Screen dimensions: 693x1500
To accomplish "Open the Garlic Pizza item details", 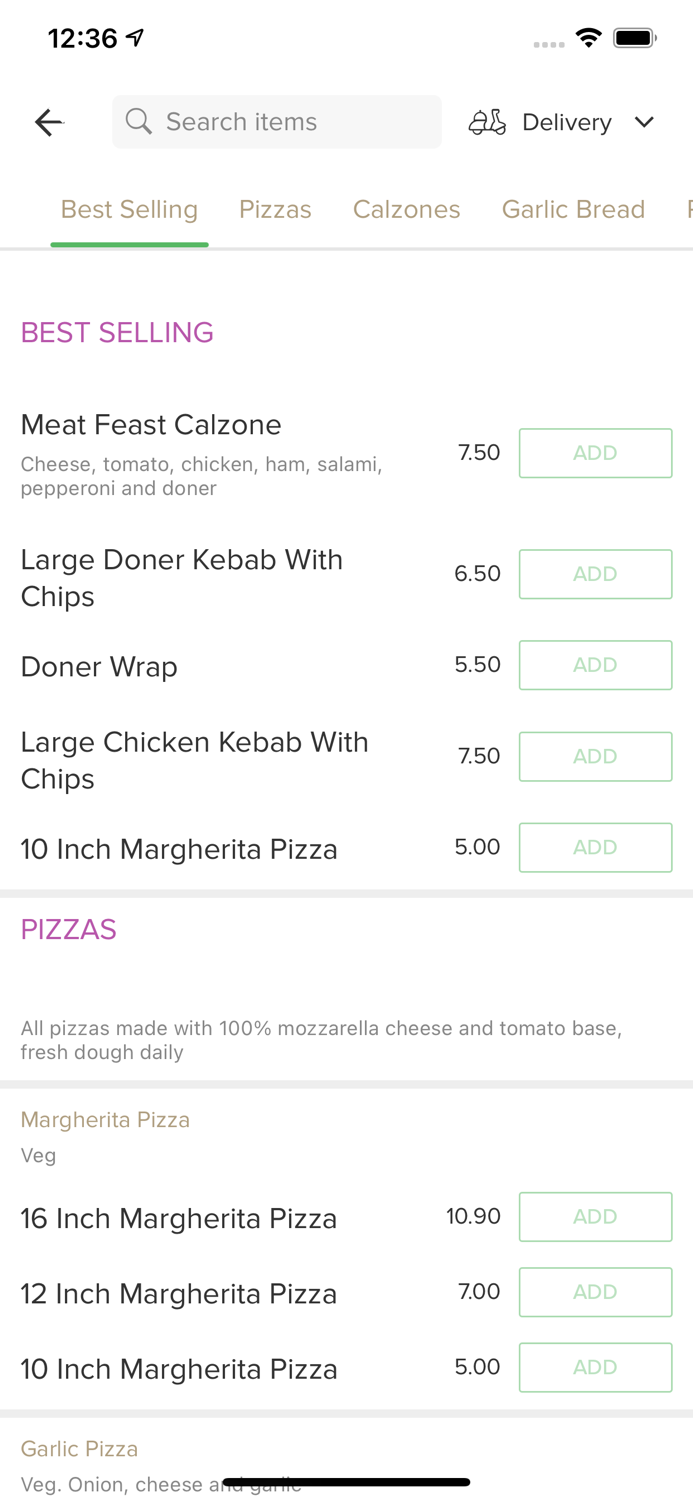I will pos(79,1448).
